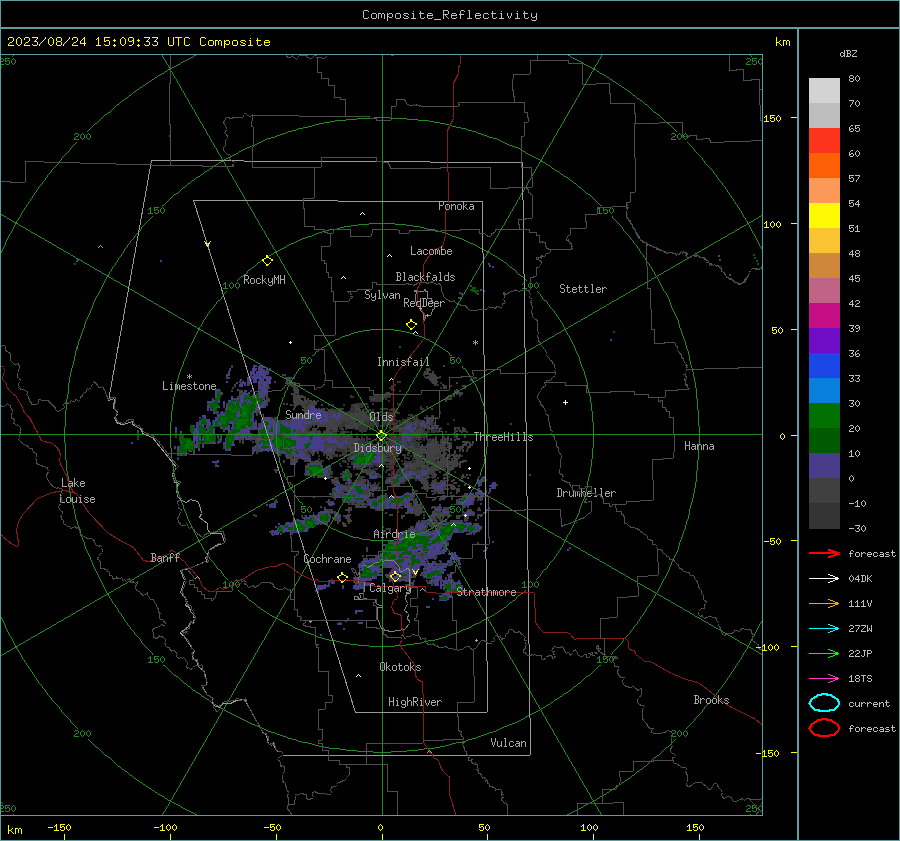Viewport: 900px width, 841px height.
Task: Pick the green 22JP arrow
Action: pyautogui.click(x=824, y=653)
